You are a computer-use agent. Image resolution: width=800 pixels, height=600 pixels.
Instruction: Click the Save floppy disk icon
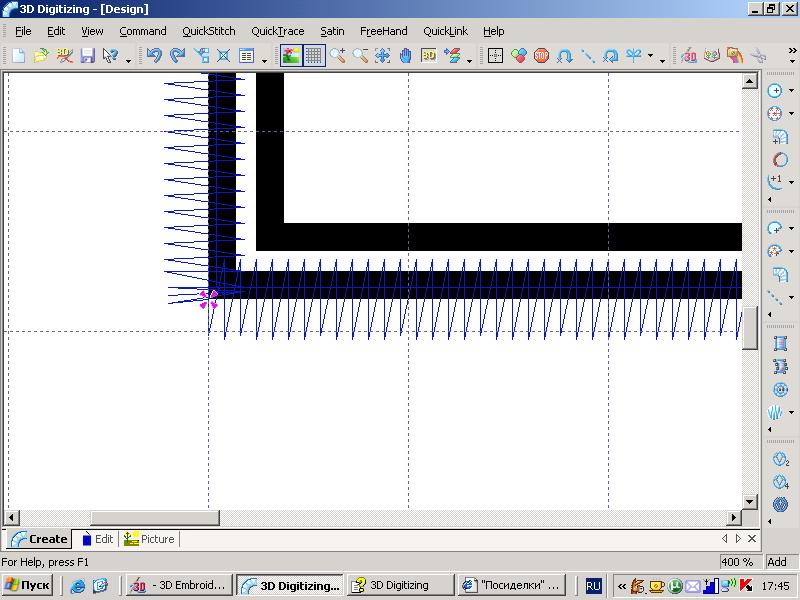[x=87, y=56]
